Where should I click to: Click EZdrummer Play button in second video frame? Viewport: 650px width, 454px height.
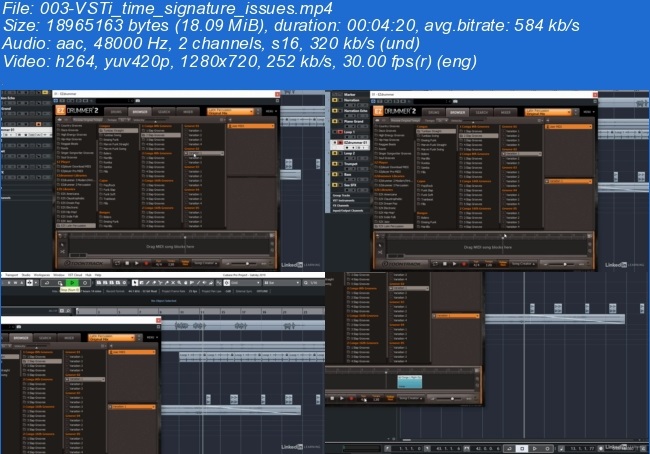point(454,264)
